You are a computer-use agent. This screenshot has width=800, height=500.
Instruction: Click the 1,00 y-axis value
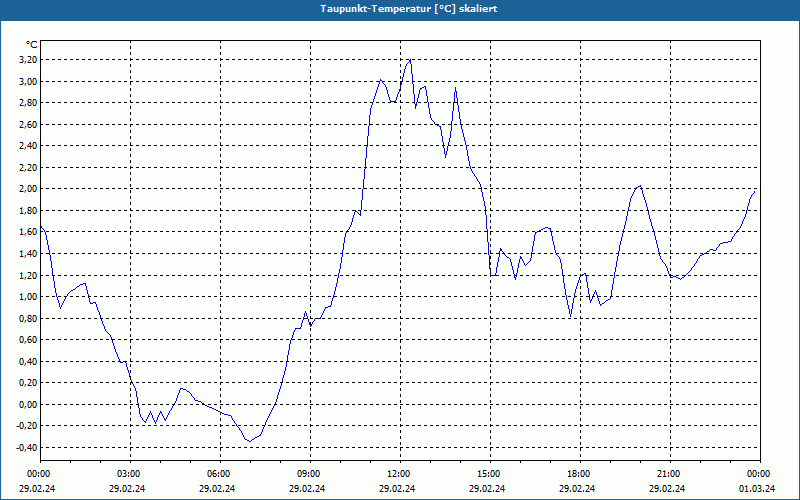(x=28, y=297)
